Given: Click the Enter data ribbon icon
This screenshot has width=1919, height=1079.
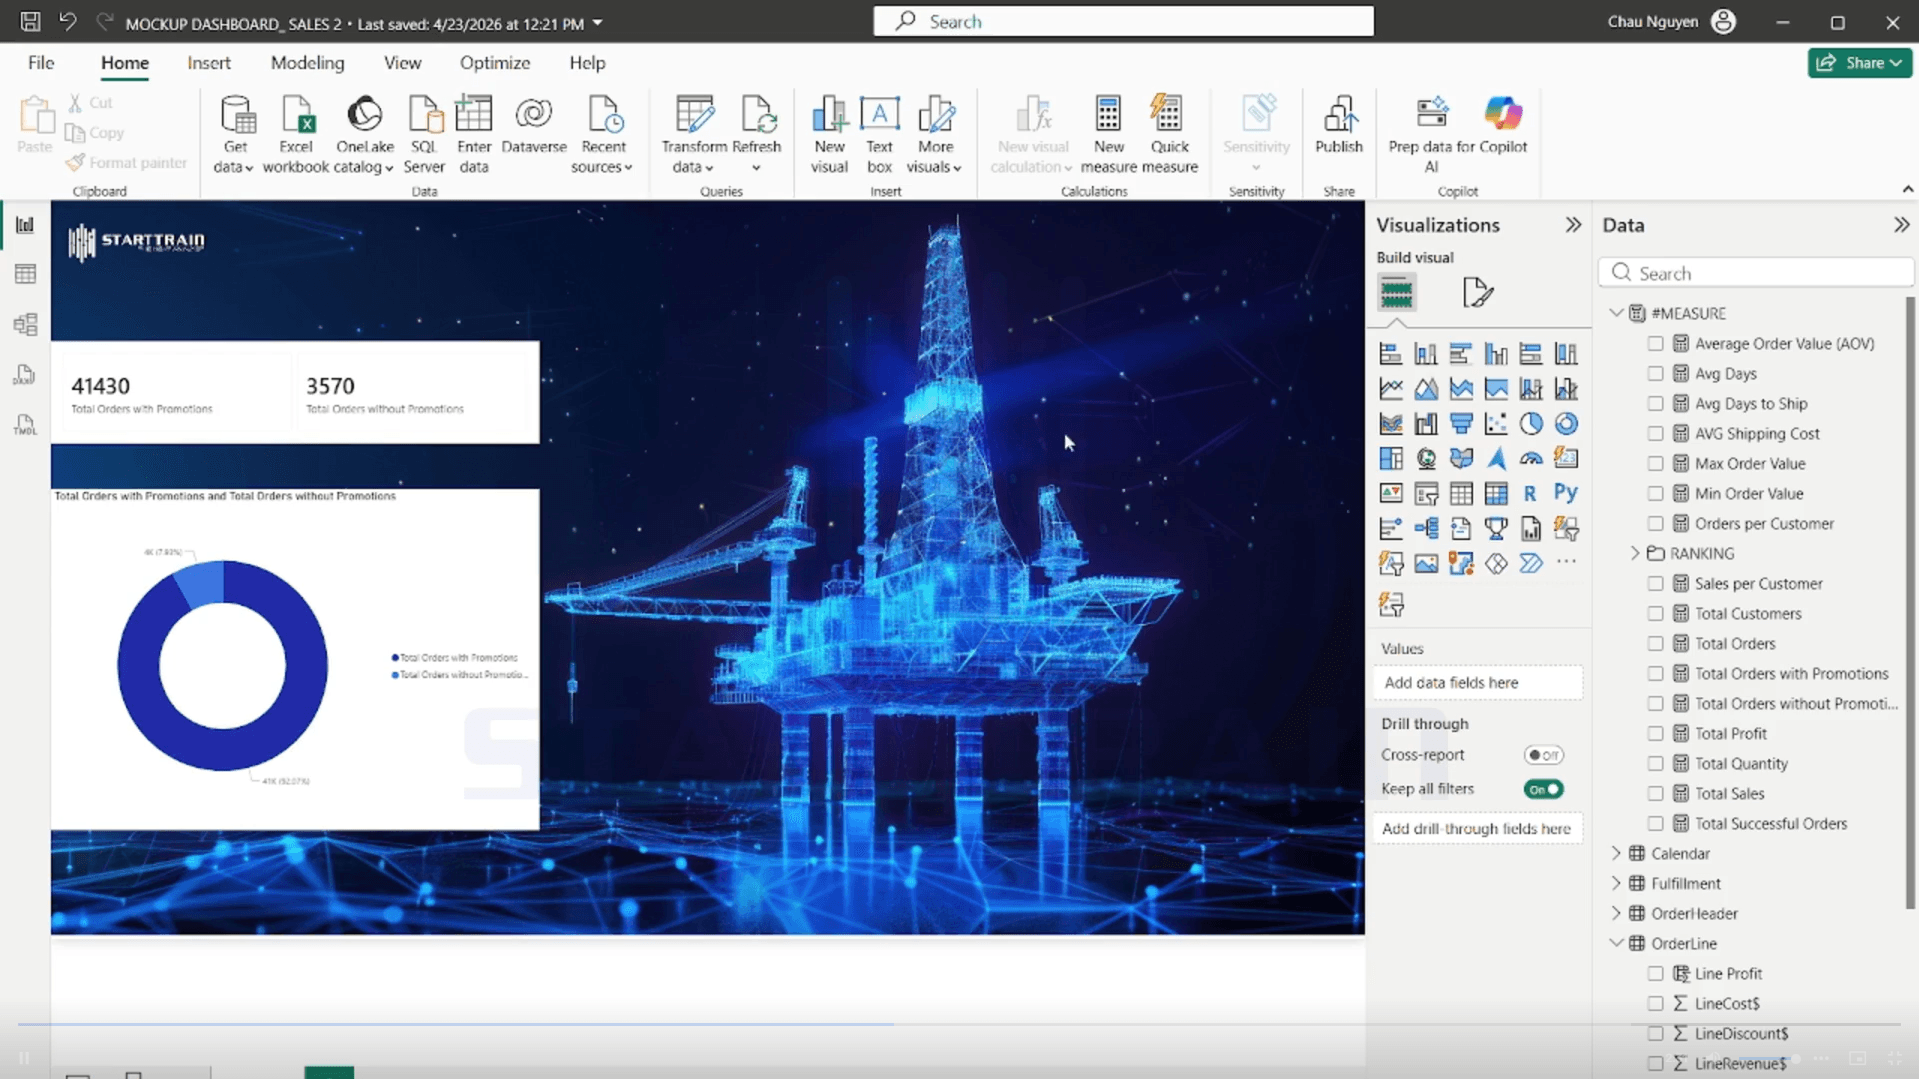Looking at the screenshot, I should pos(473,135).
